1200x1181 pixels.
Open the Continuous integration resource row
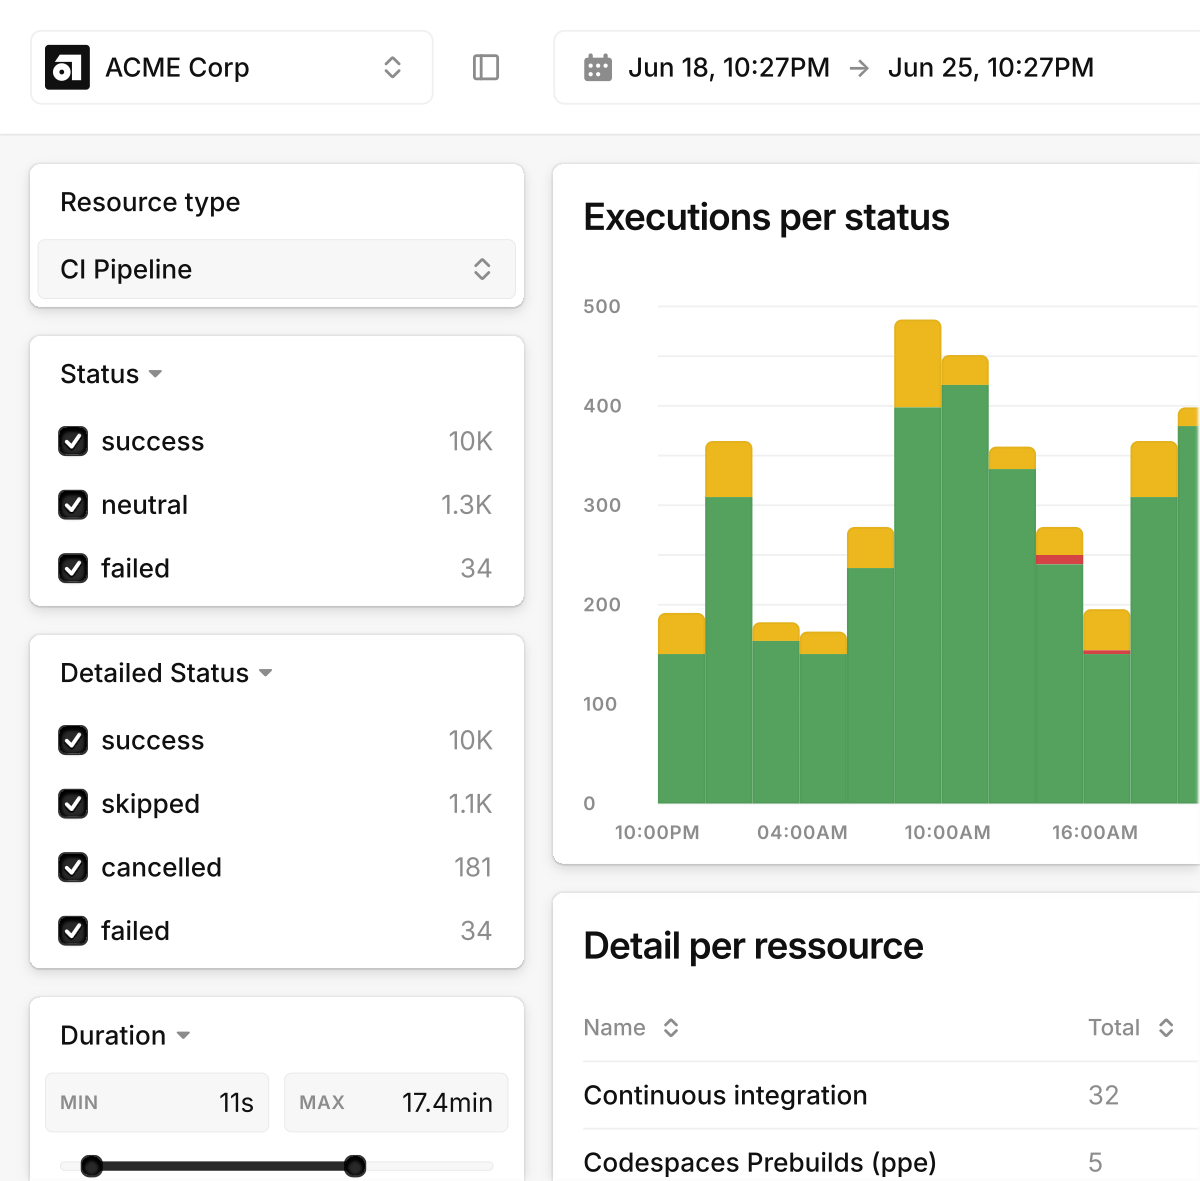pyautogui.click(x=725, y=1096)
